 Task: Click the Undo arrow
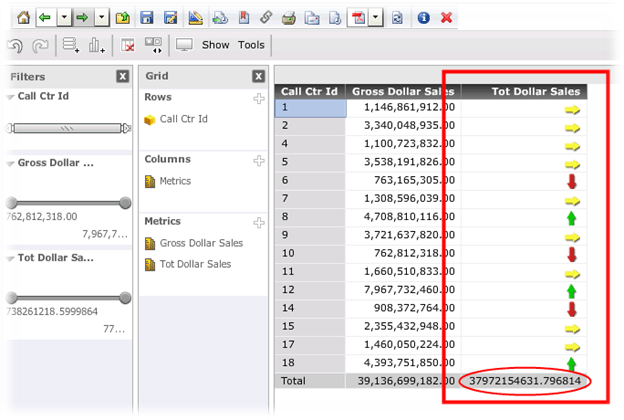coord(16,46)
